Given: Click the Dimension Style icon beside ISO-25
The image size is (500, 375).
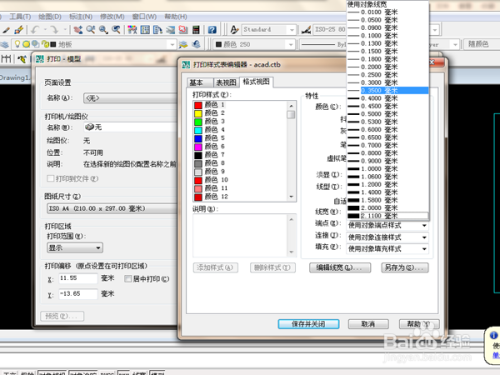Looking at the screenshot, I should click(x=306, y=30).
